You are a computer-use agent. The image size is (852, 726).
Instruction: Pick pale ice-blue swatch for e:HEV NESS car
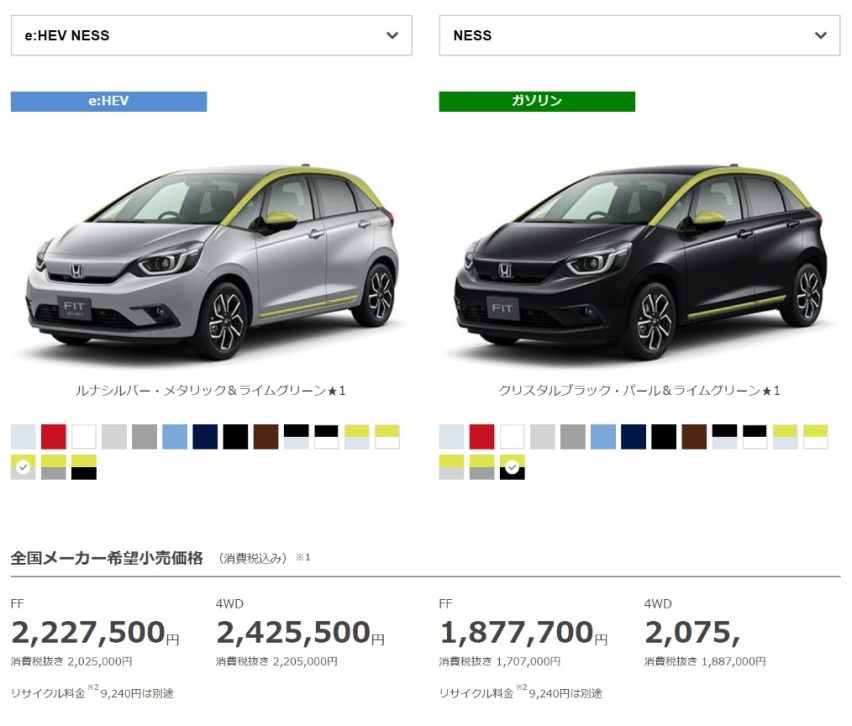23,437
